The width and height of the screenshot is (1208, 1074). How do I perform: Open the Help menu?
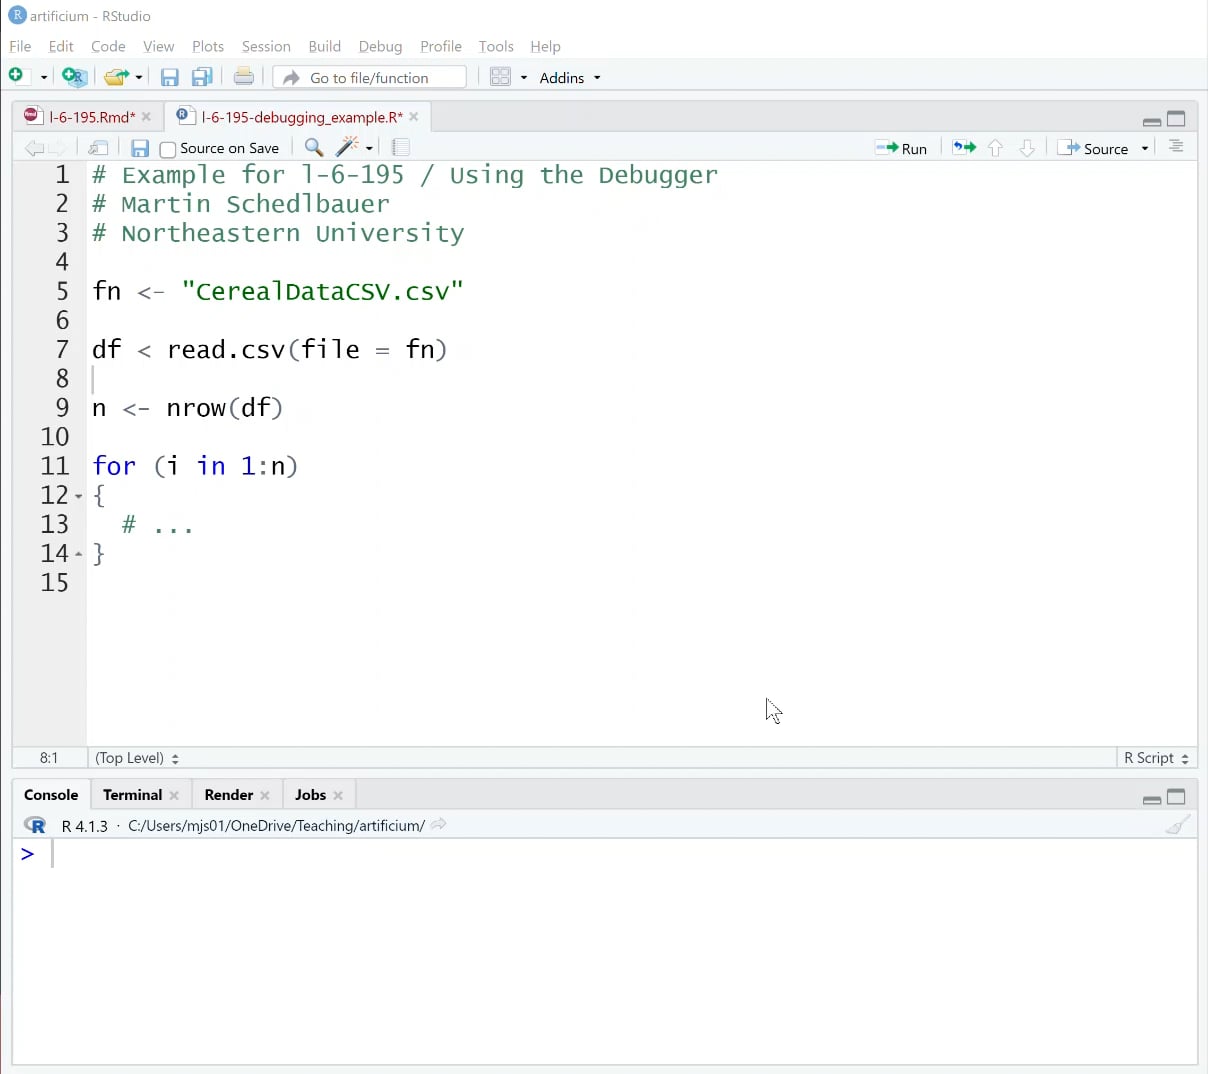(545, 46)
